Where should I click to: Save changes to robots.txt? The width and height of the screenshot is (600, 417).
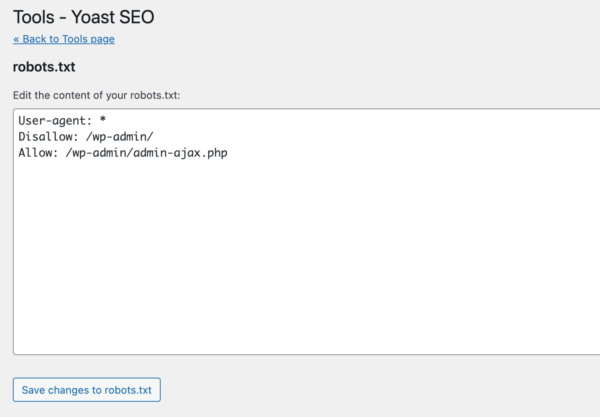coord(86,389)
